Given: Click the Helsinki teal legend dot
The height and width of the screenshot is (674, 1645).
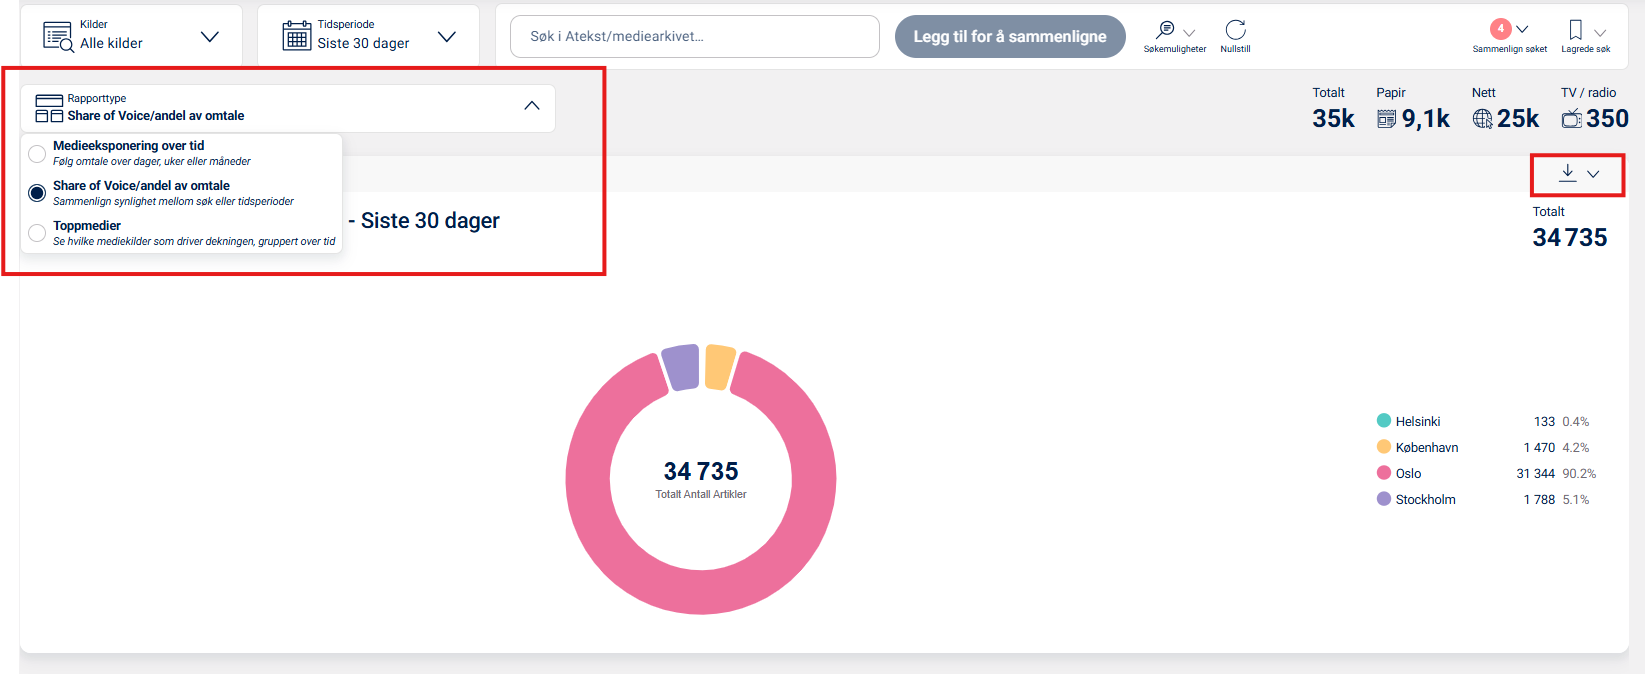Looking at the screenshot, I should point(1384,420).
